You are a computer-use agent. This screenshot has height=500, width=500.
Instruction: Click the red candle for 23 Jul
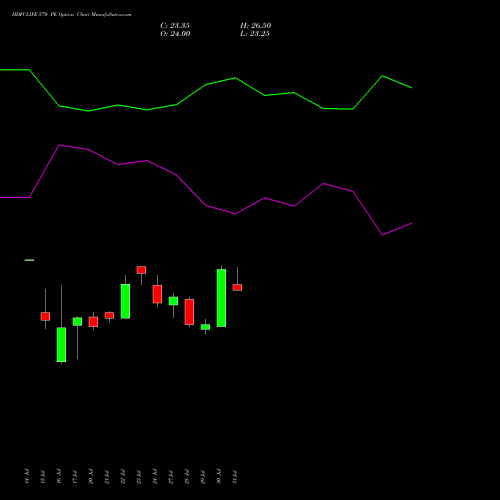pos(141,270)
